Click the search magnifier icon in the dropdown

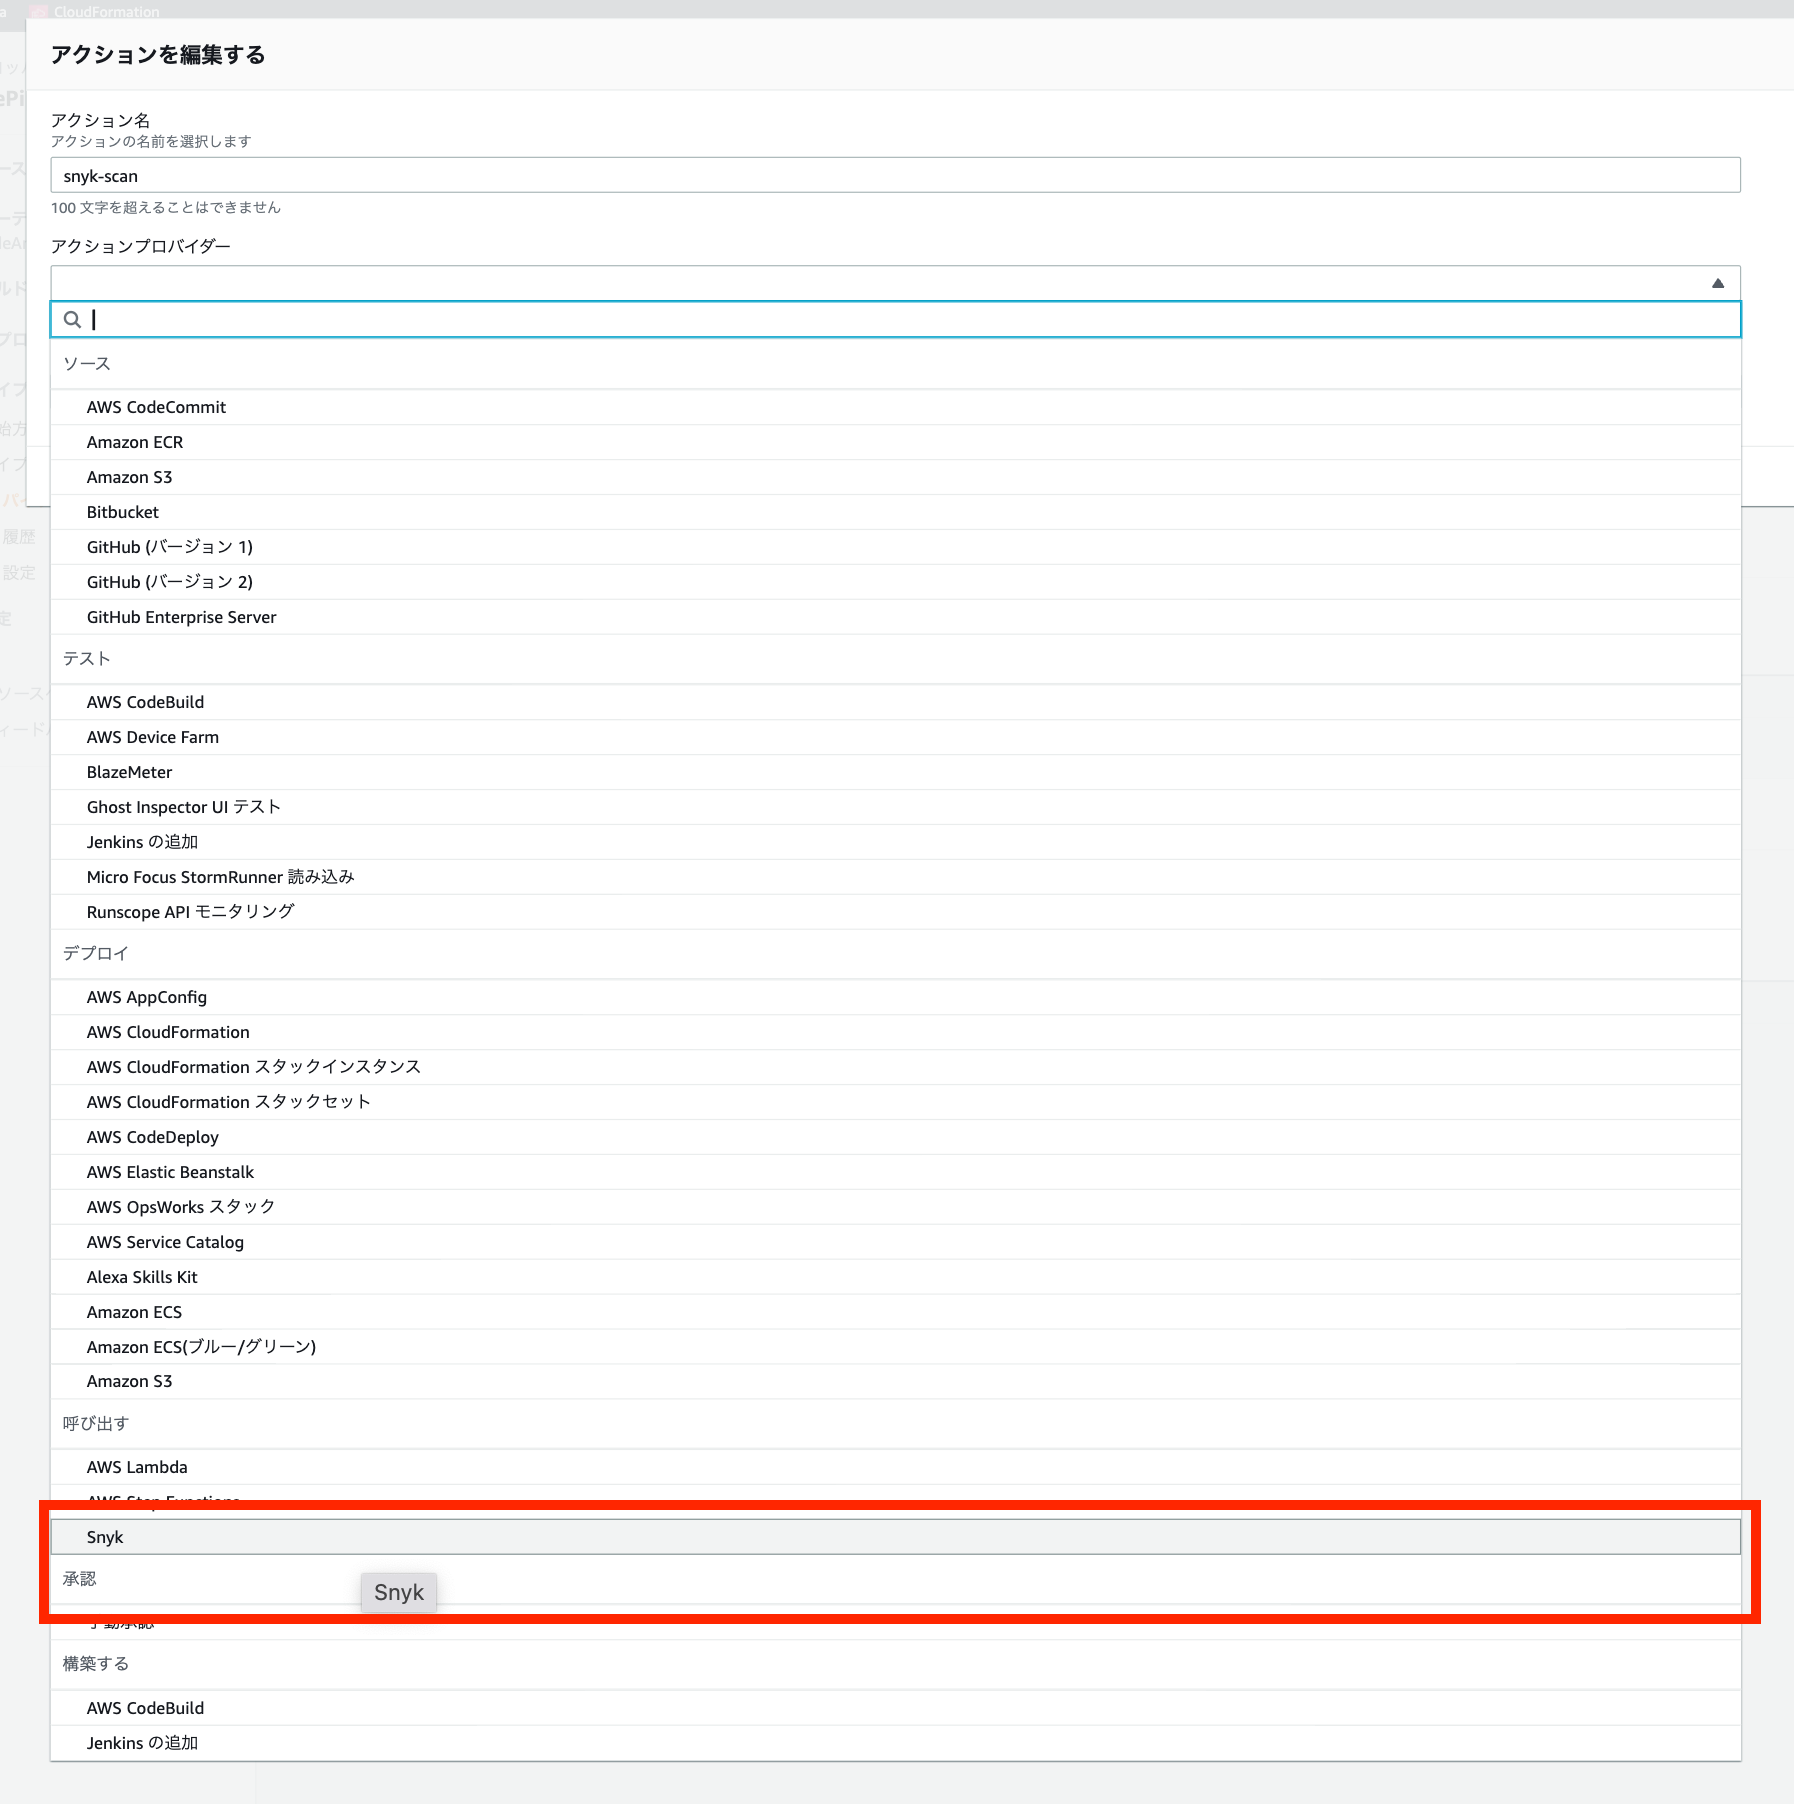point(72,320)
